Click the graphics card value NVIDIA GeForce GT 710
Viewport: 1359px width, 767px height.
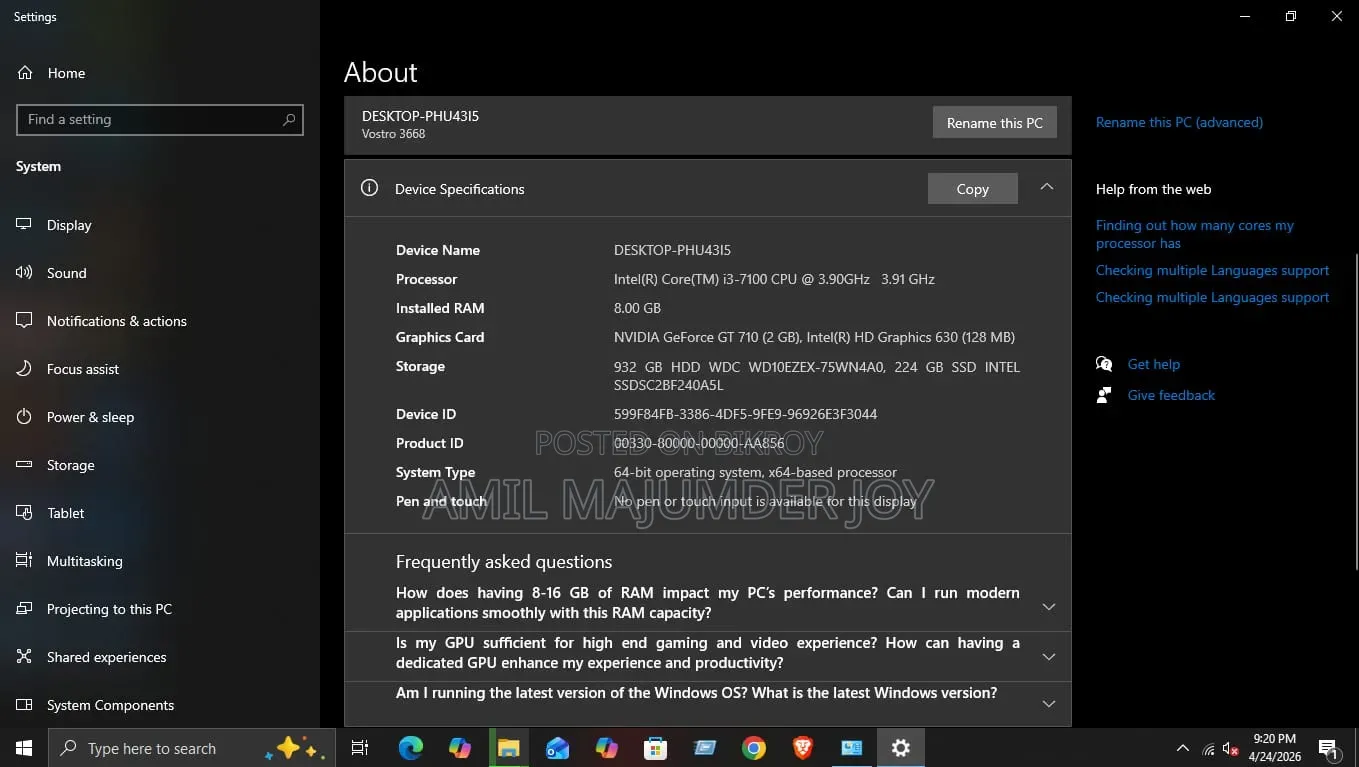coord(814,337)
